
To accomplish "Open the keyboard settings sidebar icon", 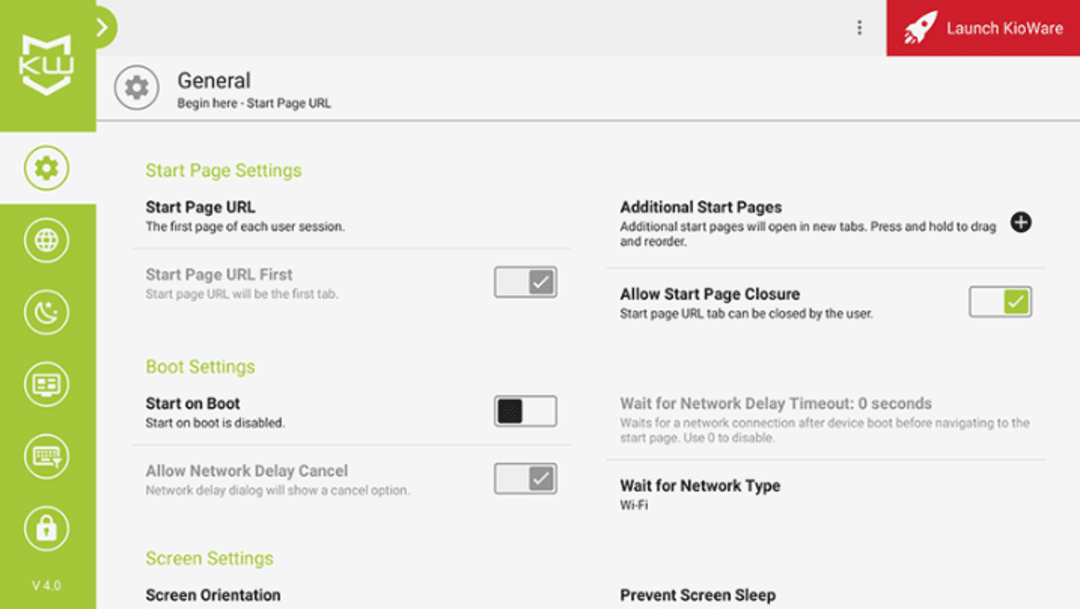I will tap(47, 457).
